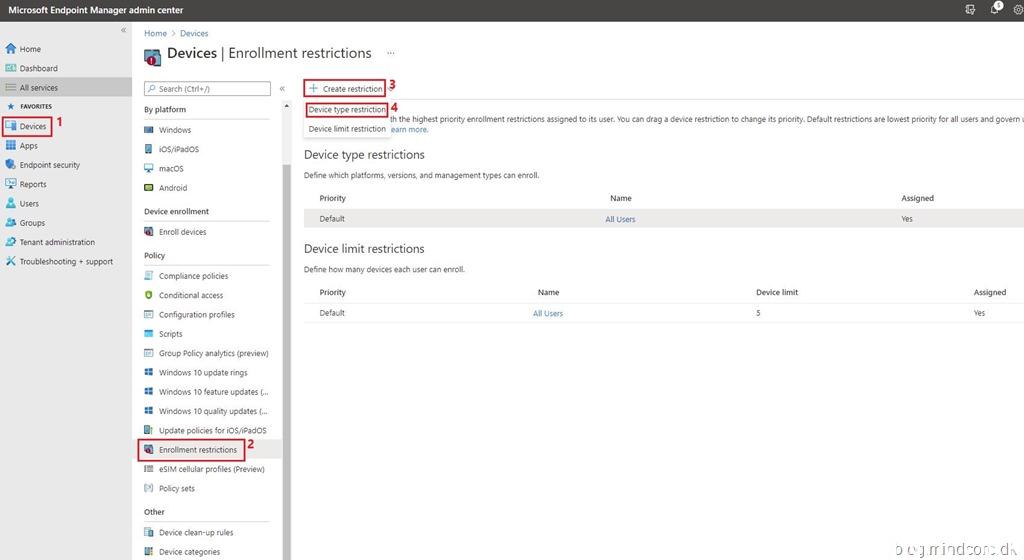Click the Create restriction button

coord(345,89)
